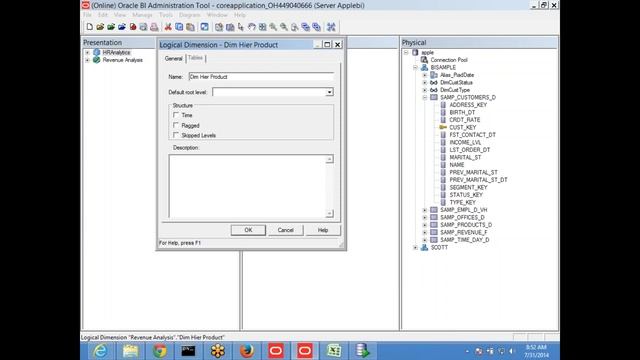Maximize the Logical Dimension dialog
The image size is (640, 360).
[x=327, y=44]
